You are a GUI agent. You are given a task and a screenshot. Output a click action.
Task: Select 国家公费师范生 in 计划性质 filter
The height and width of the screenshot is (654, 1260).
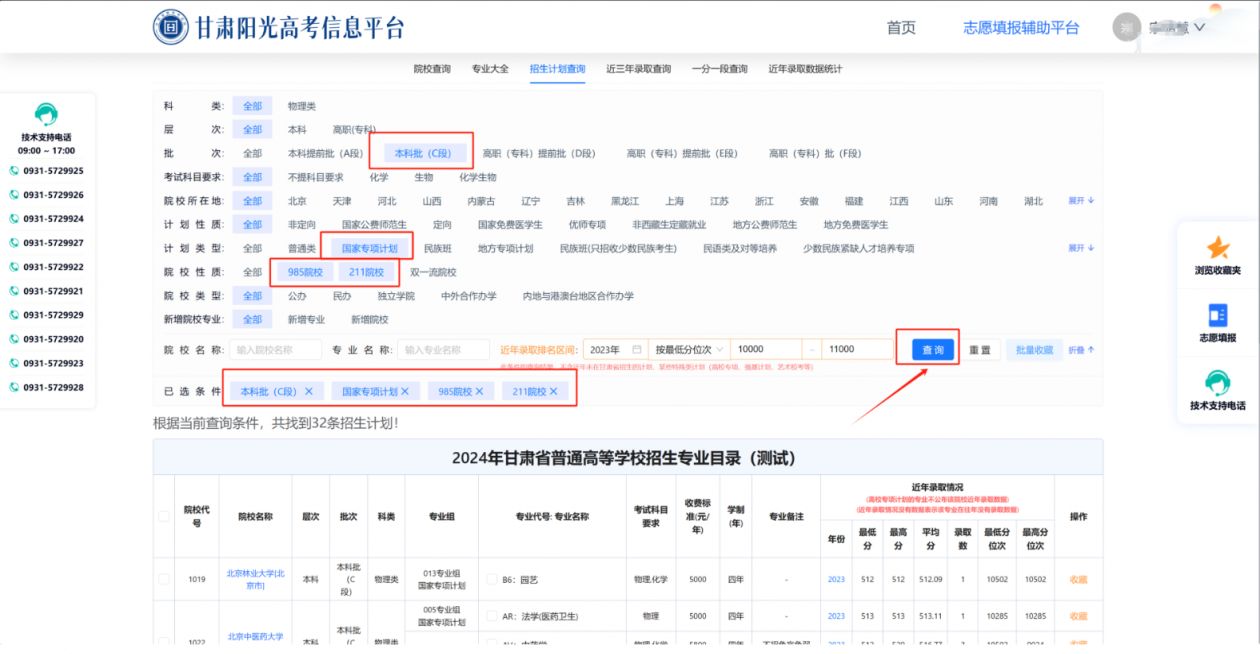point(374,225)
